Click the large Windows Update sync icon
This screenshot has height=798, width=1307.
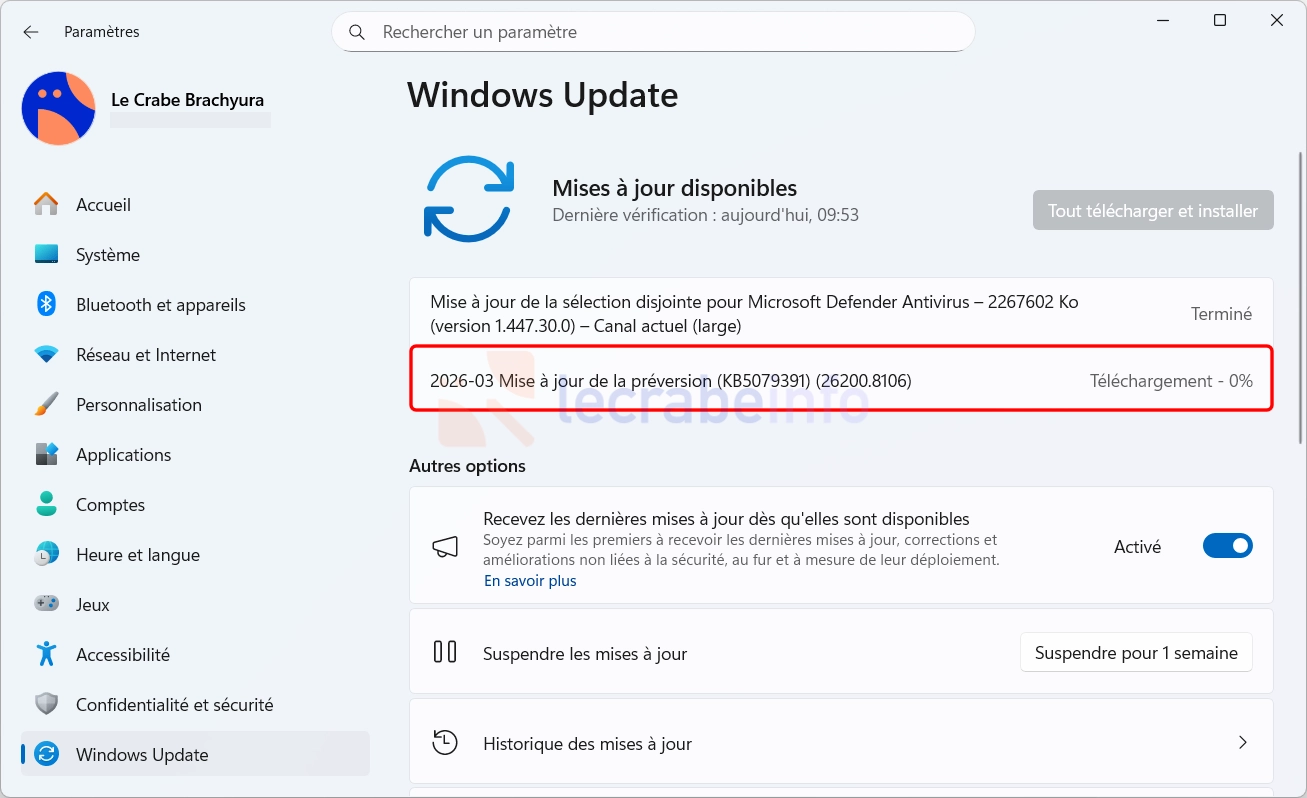click(469, 199)
